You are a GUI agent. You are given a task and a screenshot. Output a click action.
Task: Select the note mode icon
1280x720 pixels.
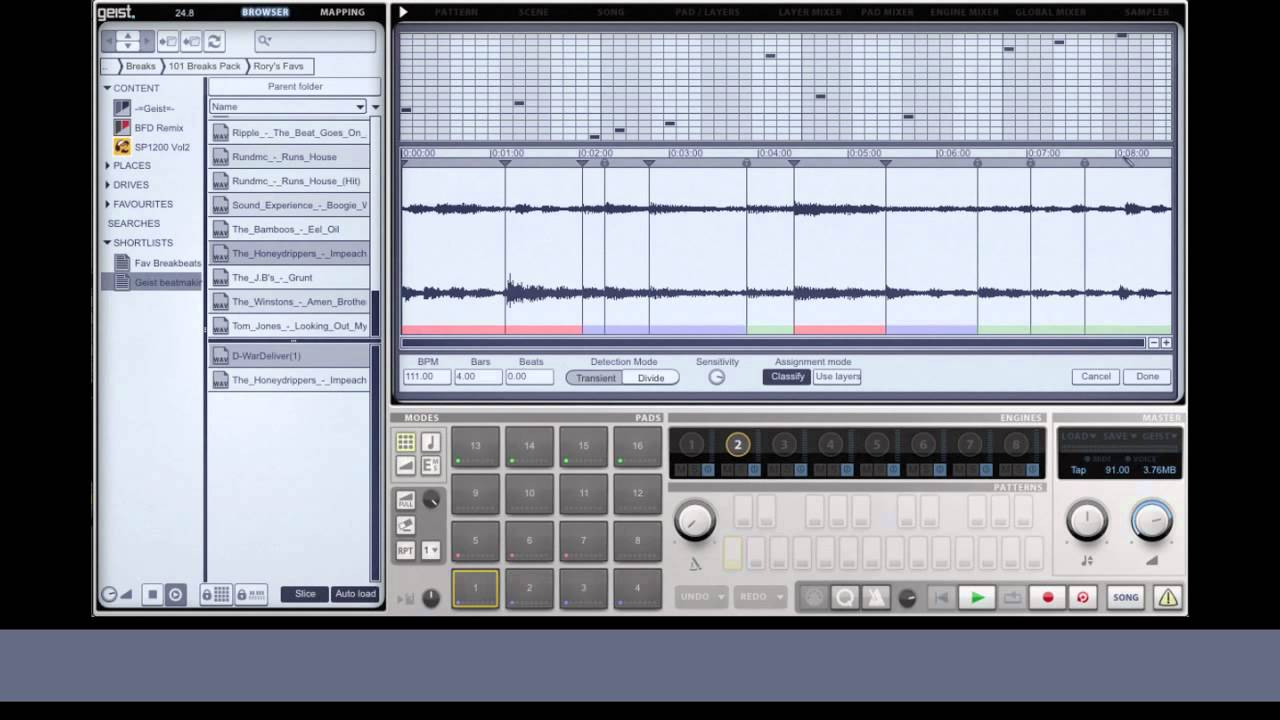pos(431,442)
